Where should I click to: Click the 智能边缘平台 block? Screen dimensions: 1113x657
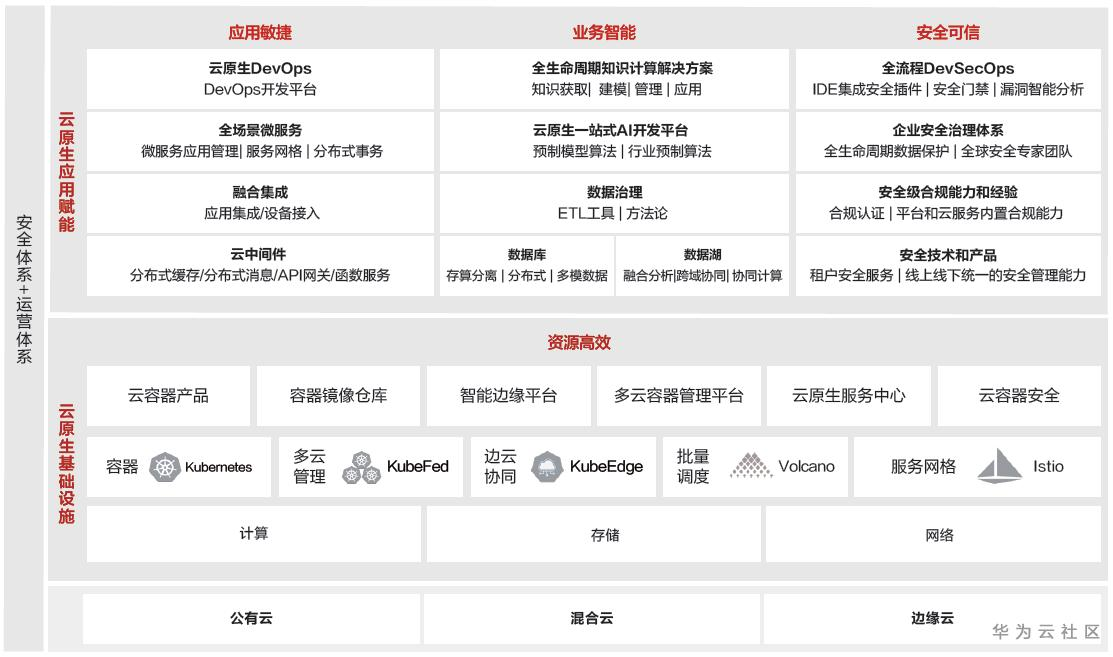[x=508, y=396]
